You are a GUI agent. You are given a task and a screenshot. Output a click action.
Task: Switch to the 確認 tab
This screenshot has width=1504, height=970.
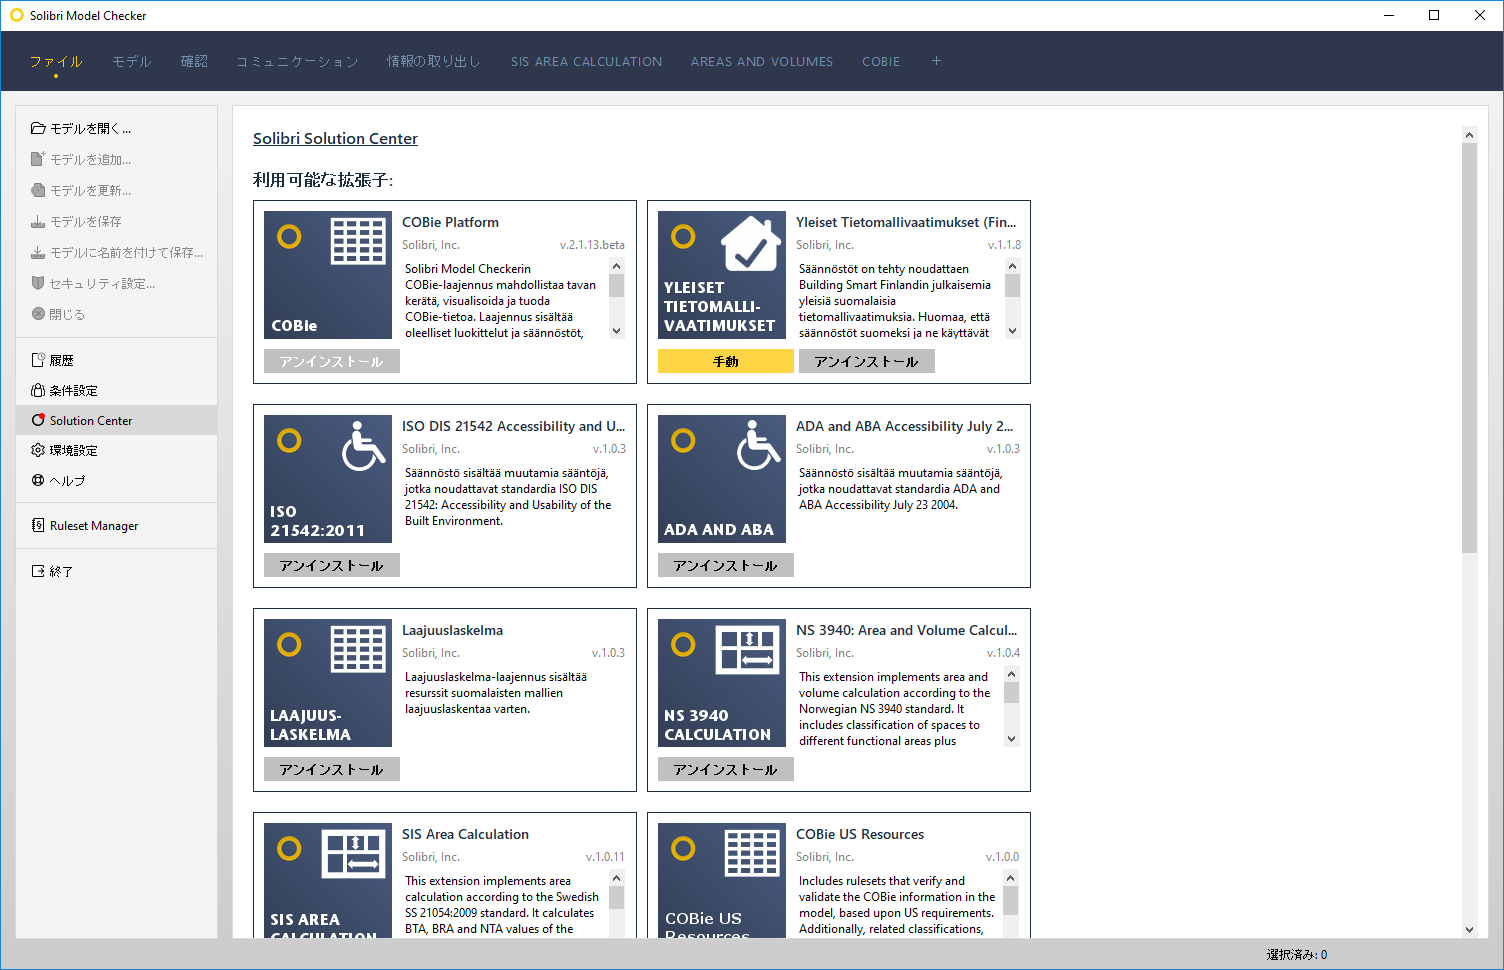[194, 61]
